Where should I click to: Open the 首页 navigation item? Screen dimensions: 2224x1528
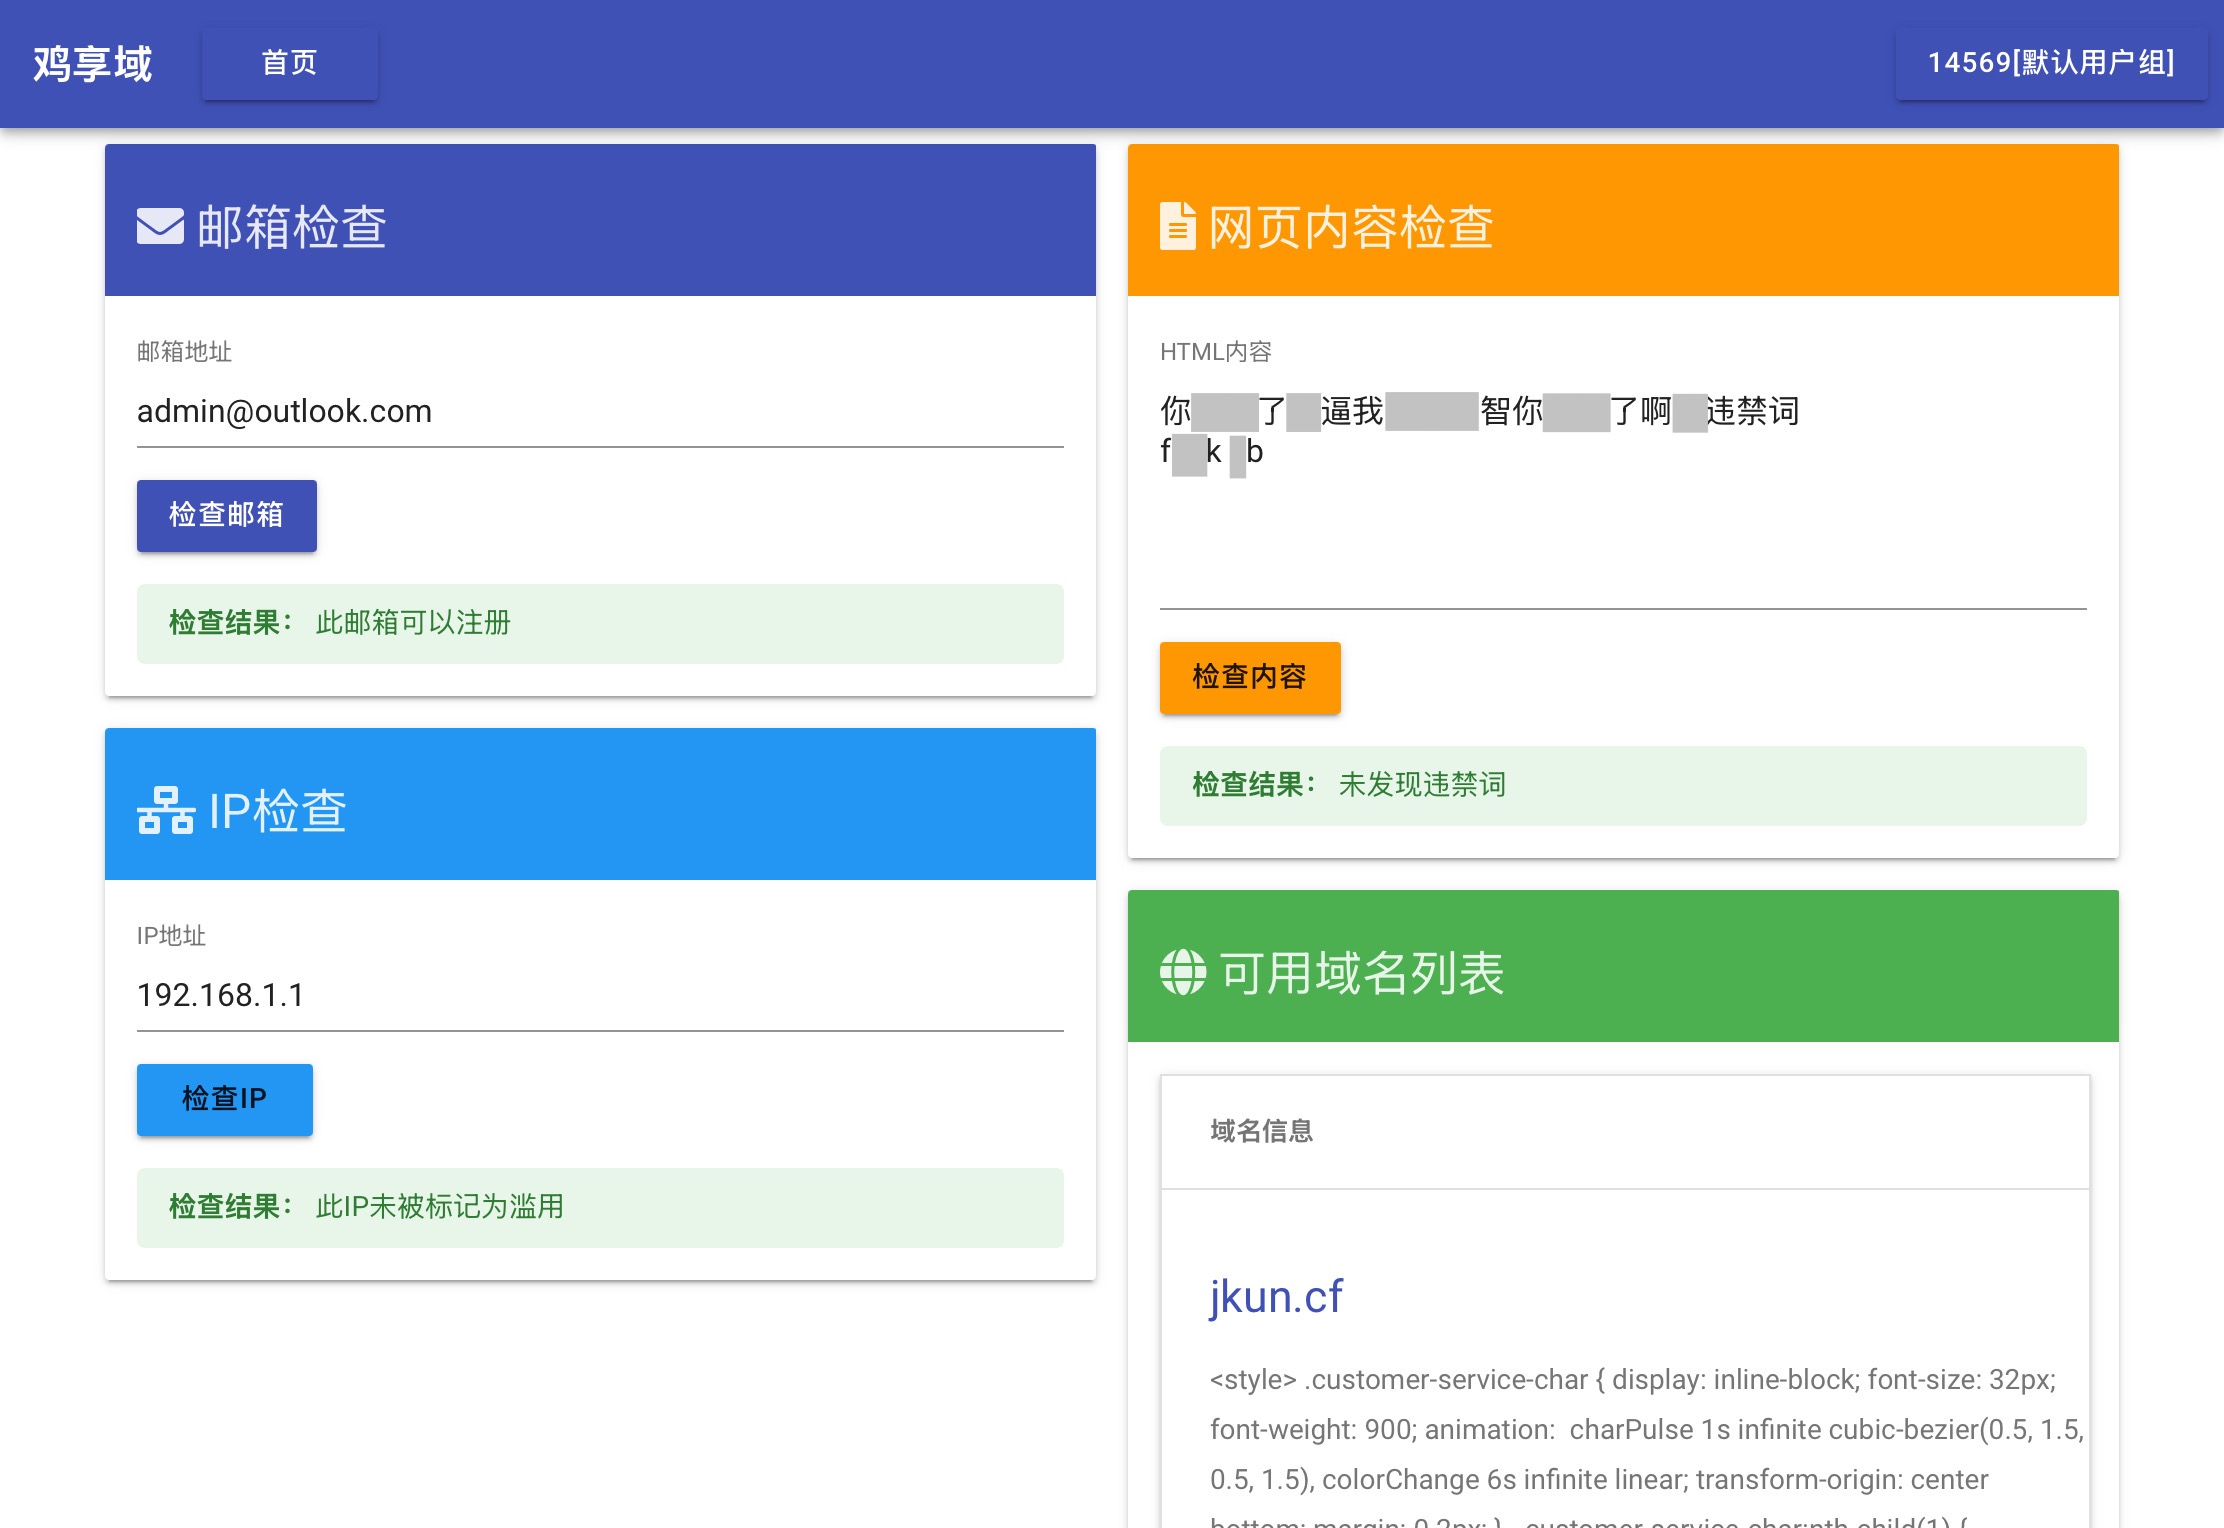(x=290, y=63)
